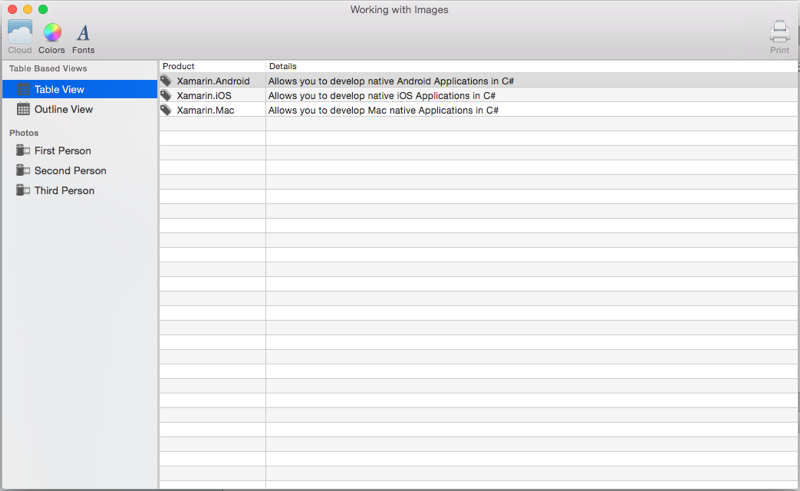
Task: Click the green zoom window button
Action: tap(43, 9)
